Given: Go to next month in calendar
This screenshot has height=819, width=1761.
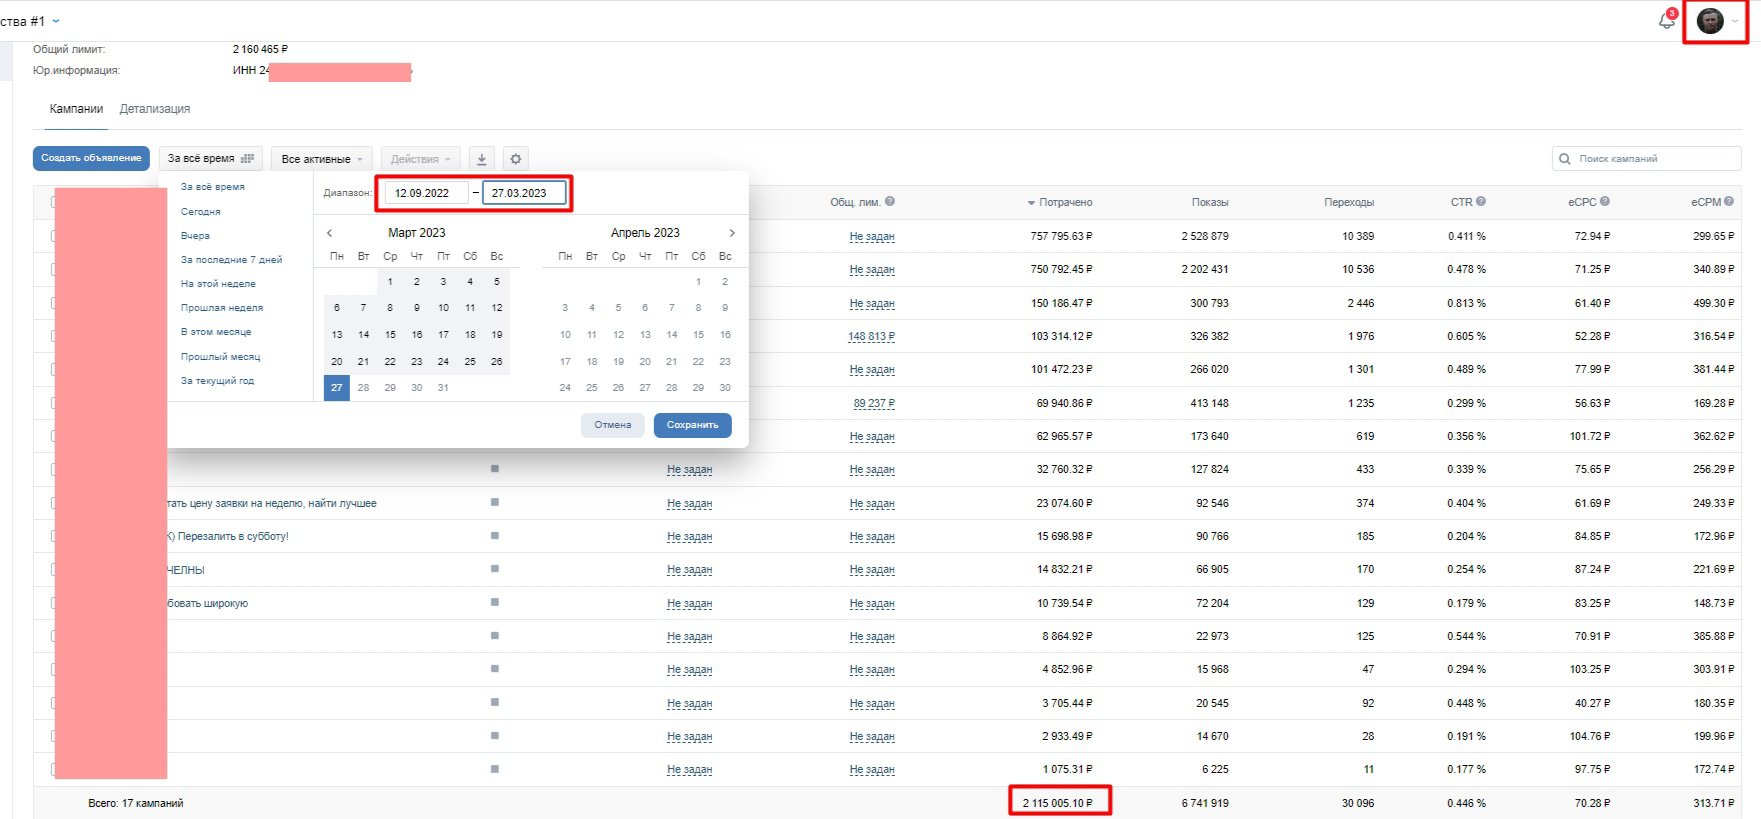Looking at the screenshot, I should (732, 233).
